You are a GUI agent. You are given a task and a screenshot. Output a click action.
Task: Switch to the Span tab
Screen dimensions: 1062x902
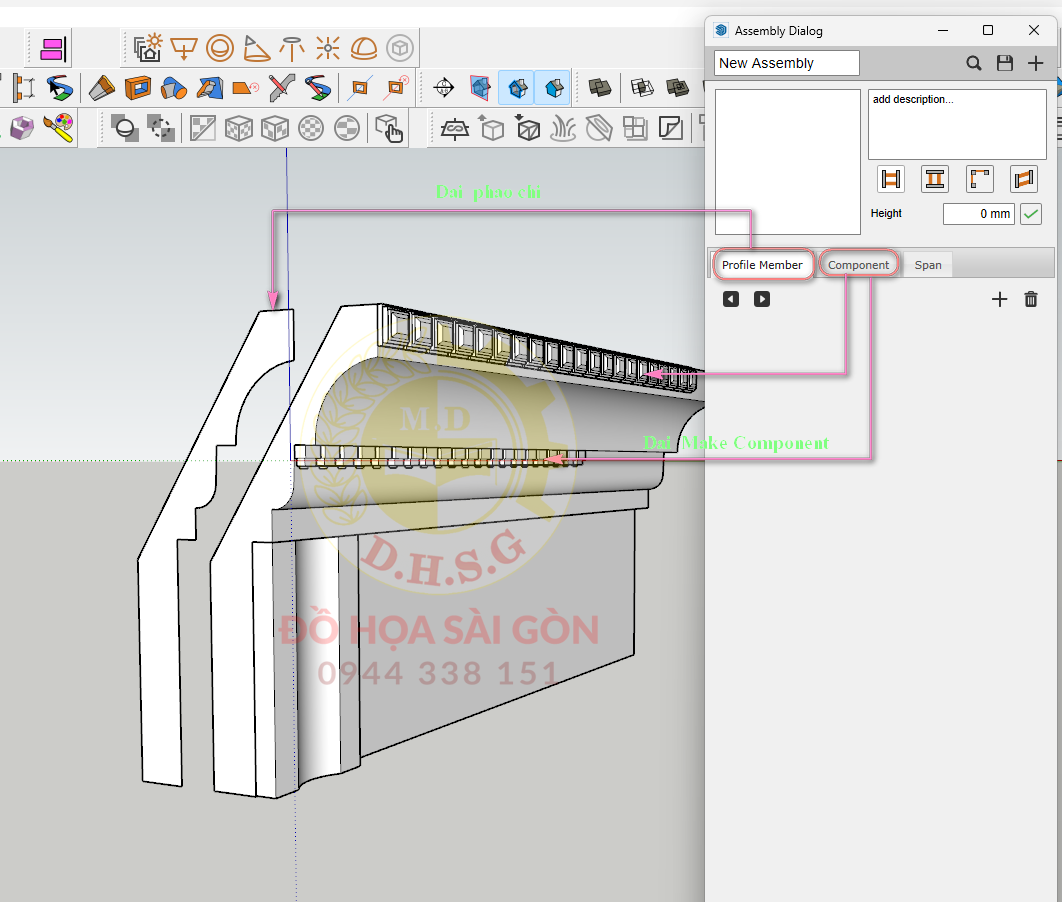(x=928, y=265)
